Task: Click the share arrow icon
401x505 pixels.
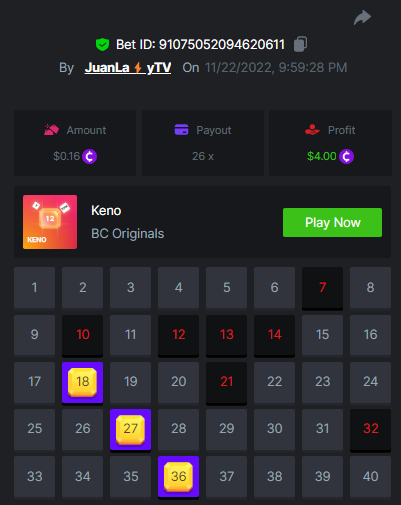Action: [x=362, y=17]
